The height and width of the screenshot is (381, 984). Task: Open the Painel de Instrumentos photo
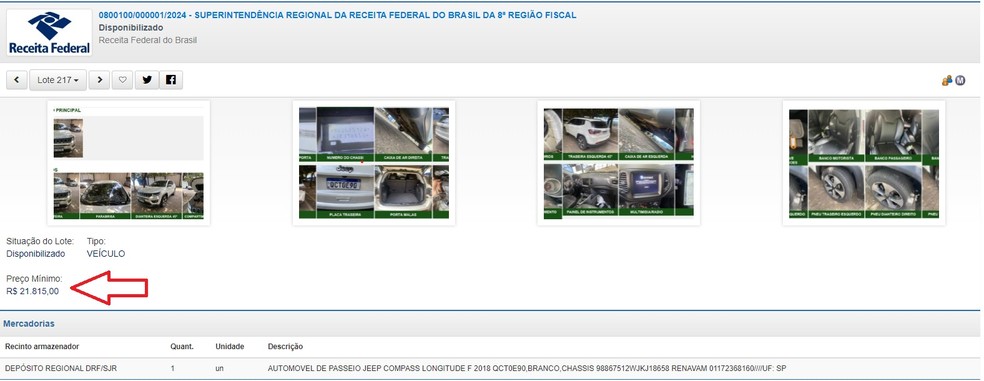coord(590,190)
